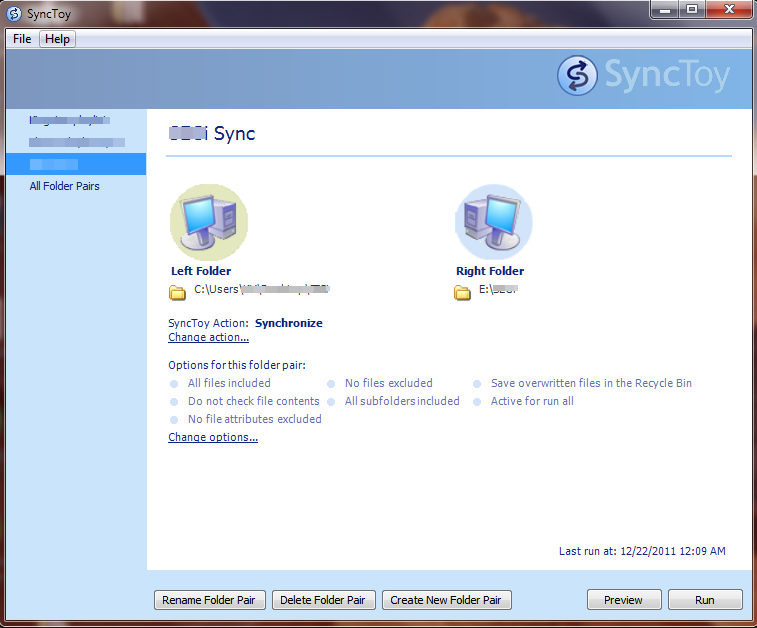
Task: Click Create New Folder Pair button
Action: [446, 600]
